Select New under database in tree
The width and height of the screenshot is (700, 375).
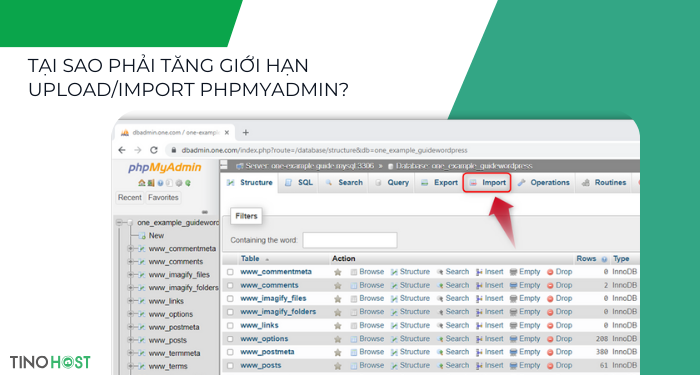click(156, 236)
